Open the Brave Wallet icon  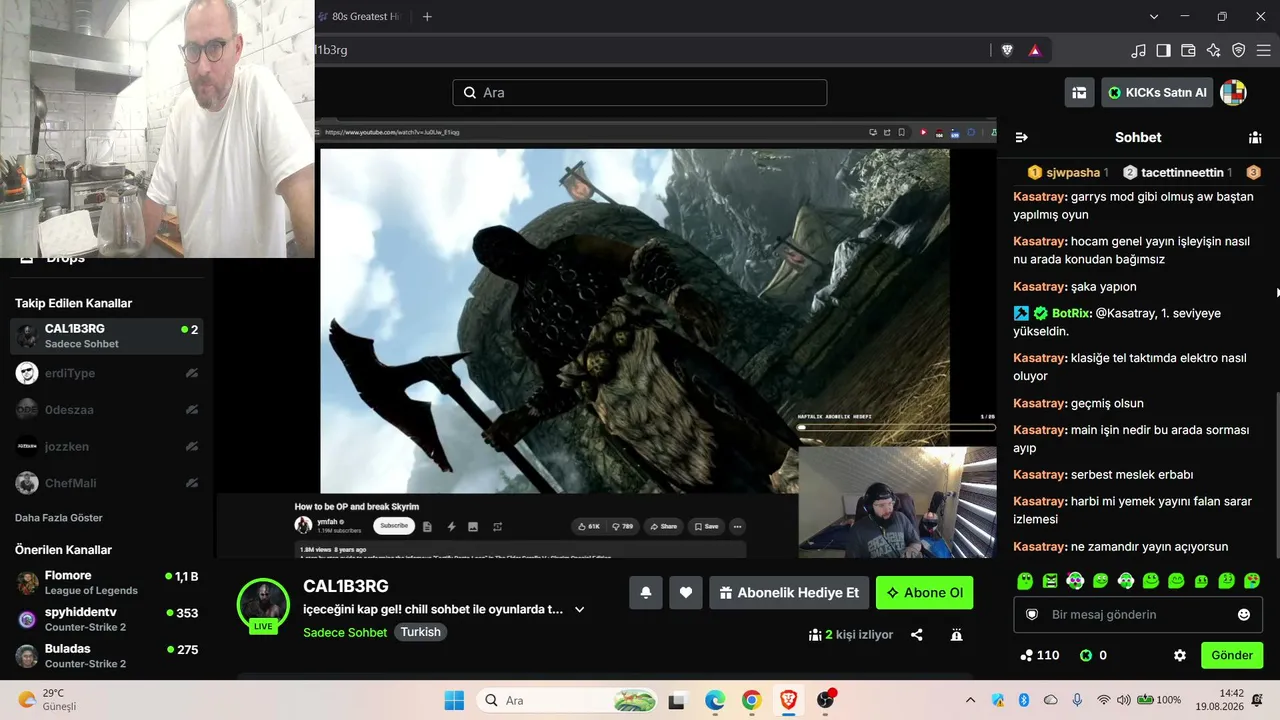pos(1188,50)
